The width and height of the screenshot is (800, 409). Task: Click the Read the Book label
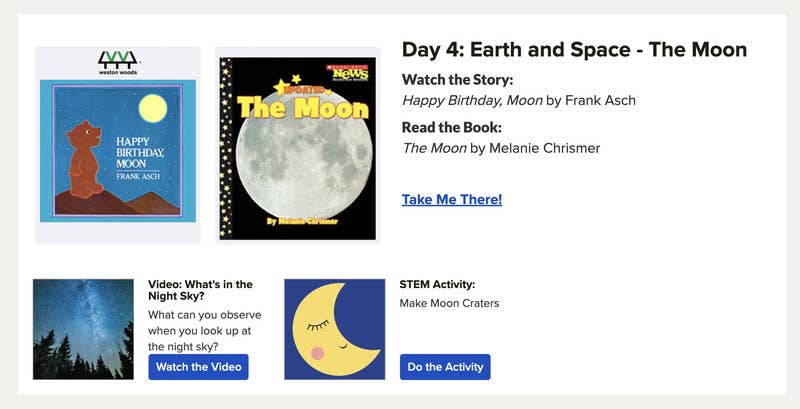click(x=451, y=127)
